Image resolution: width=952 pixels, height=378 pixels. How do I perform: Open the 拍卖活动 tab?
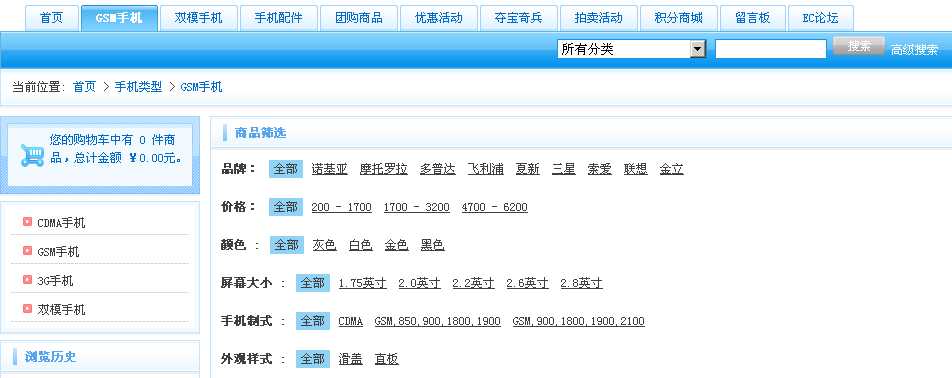(599, 18)
